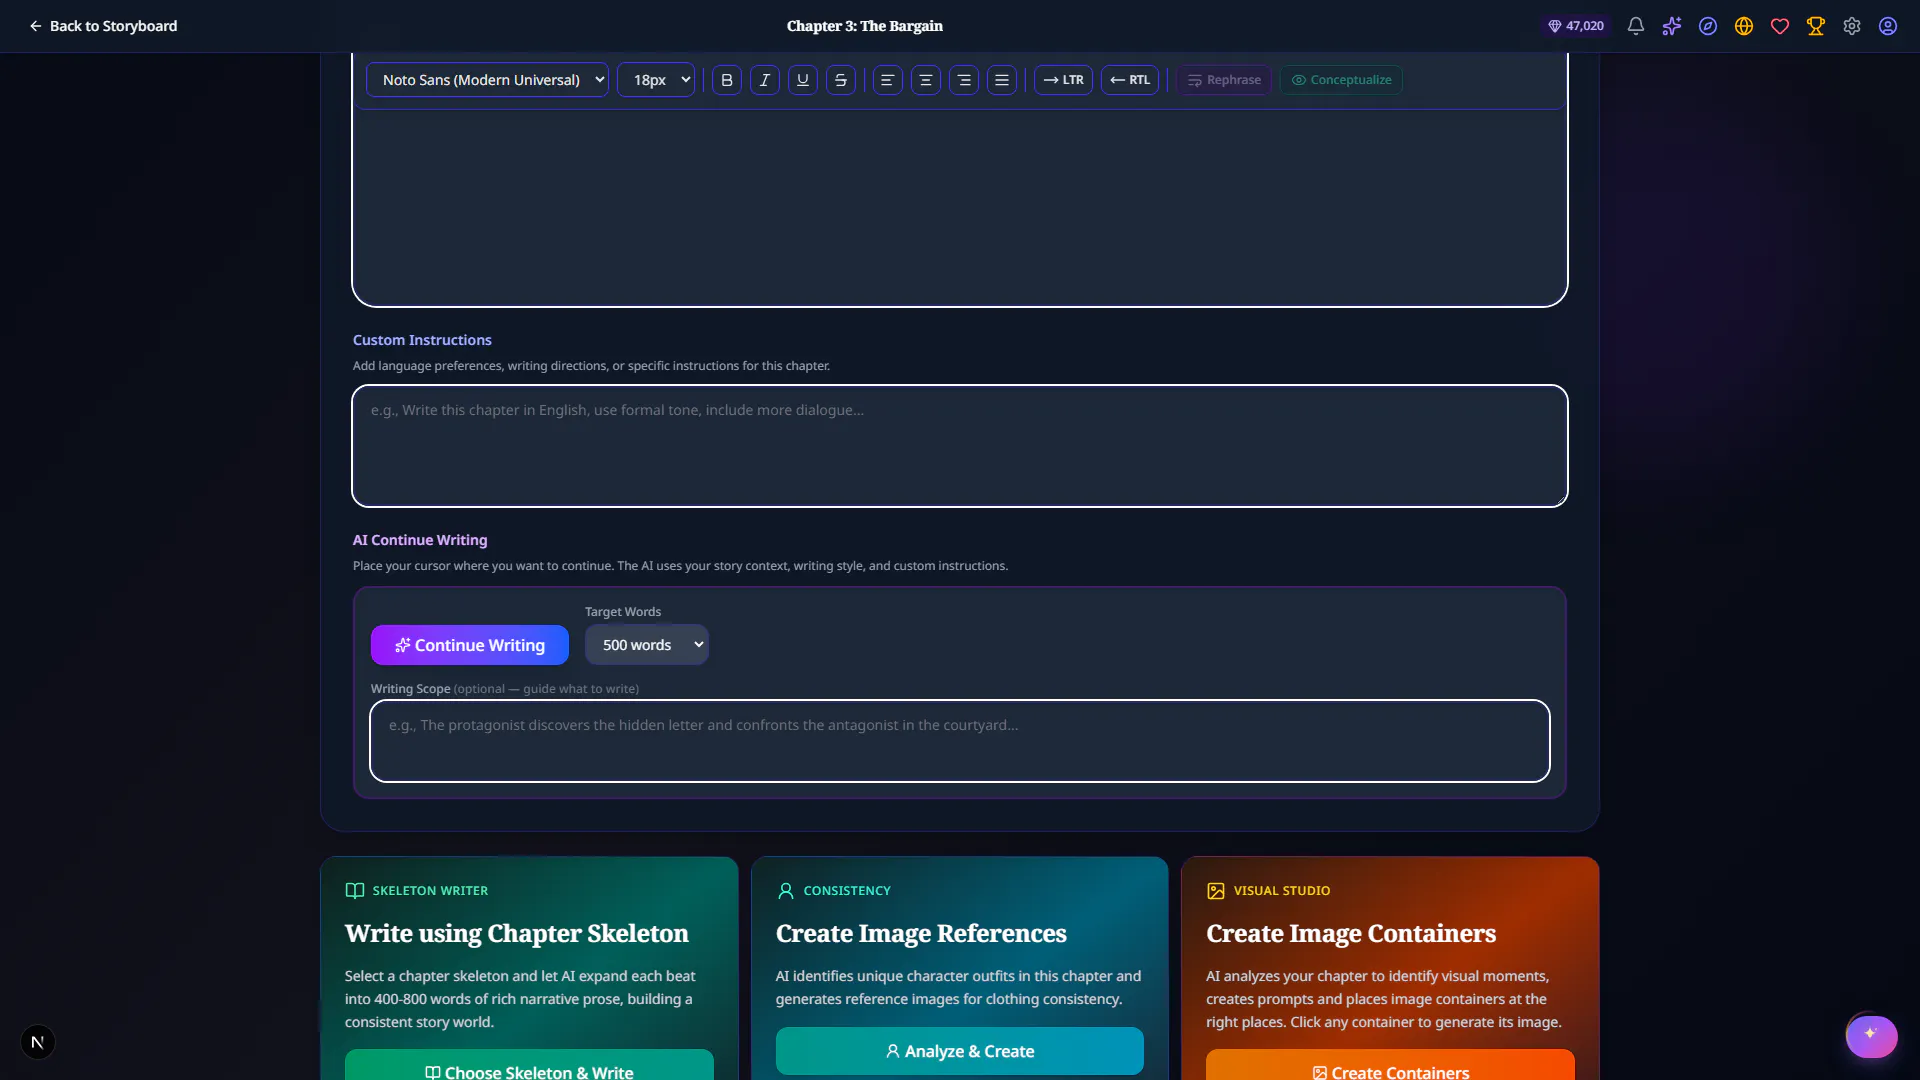The width and height of the screenshot is (1920, 1080).
Task: Set text direction to LTR
Action: 1063,80
